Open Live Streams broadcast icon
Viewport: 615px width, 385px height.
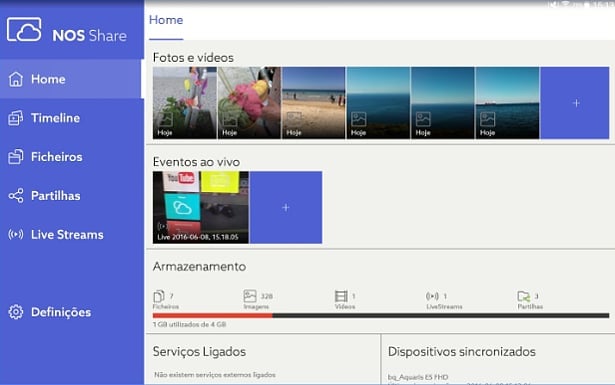(x=16, y=234)
